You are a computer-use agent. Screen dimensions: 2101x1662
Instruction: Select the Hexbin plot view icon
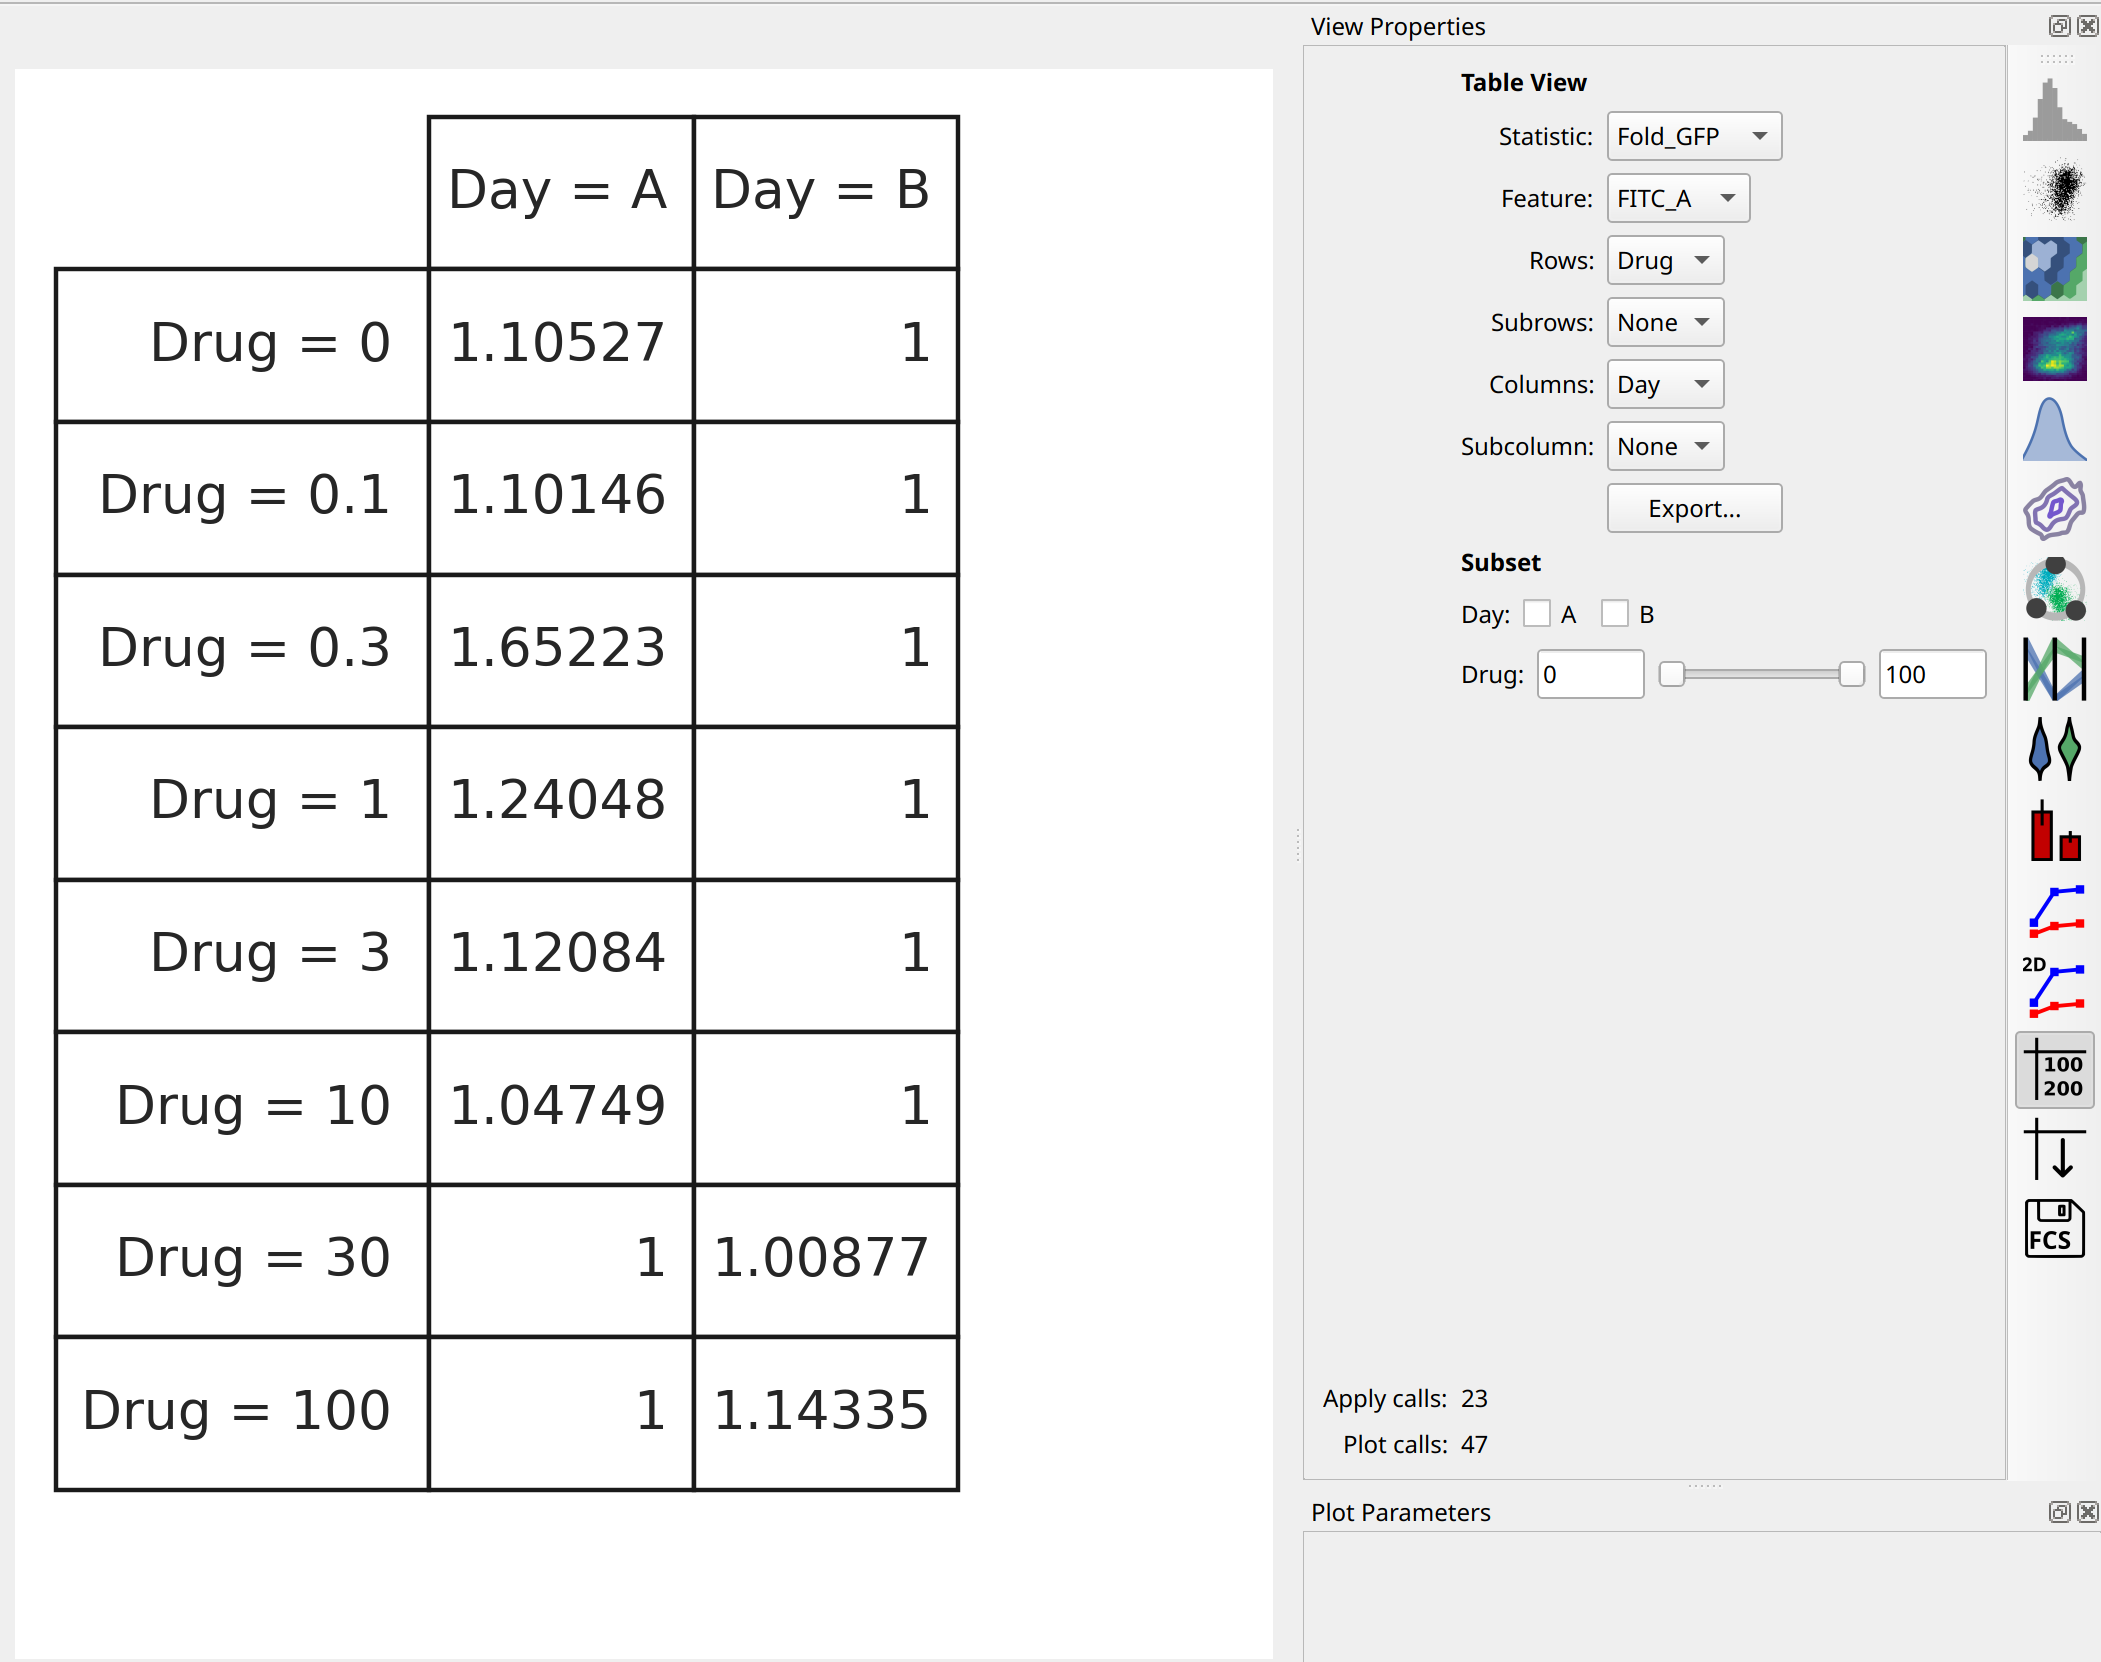click(2054, 269)
